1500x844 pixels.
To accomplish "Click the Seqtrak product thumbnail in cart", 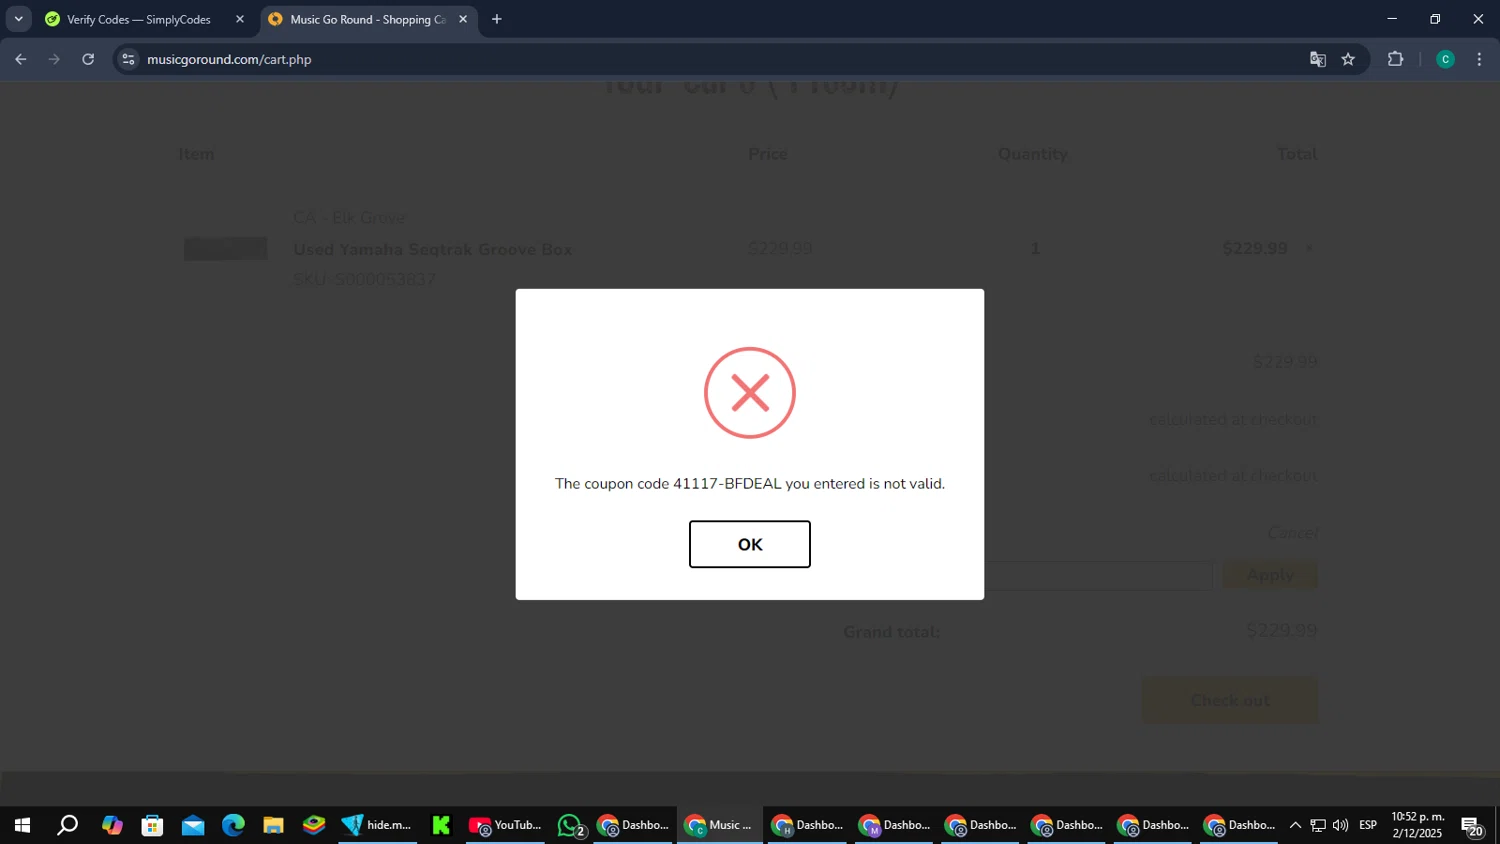I will pyautogui.click(x=225, y=248).
